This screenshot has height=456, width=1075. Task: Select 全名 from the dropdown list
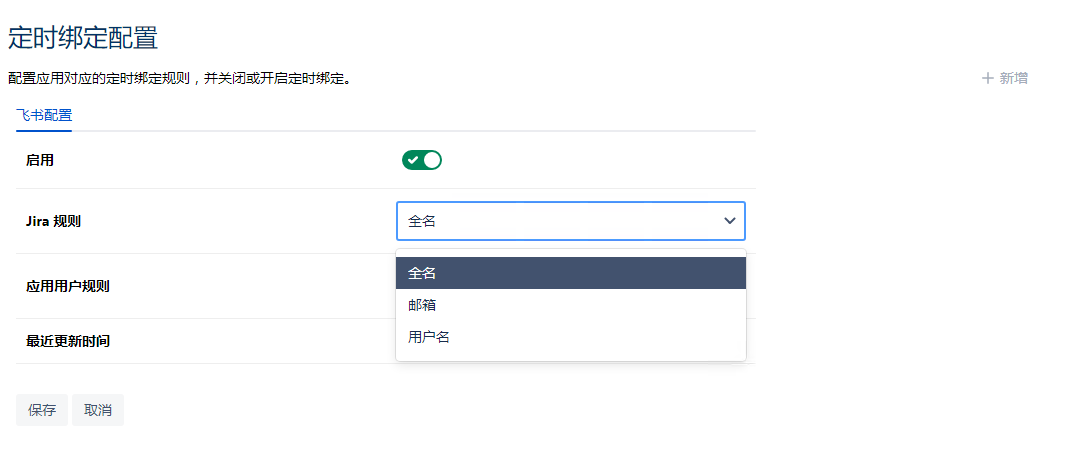point(422,273)
